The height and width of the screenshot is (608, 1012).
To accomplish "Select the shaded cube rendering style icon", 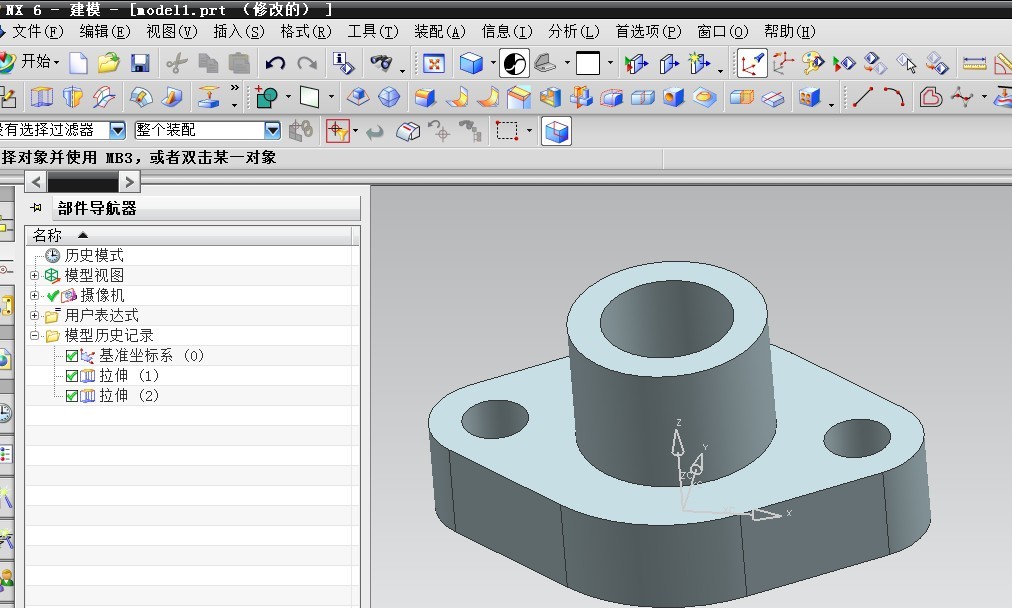I will (x=471, y=63).
